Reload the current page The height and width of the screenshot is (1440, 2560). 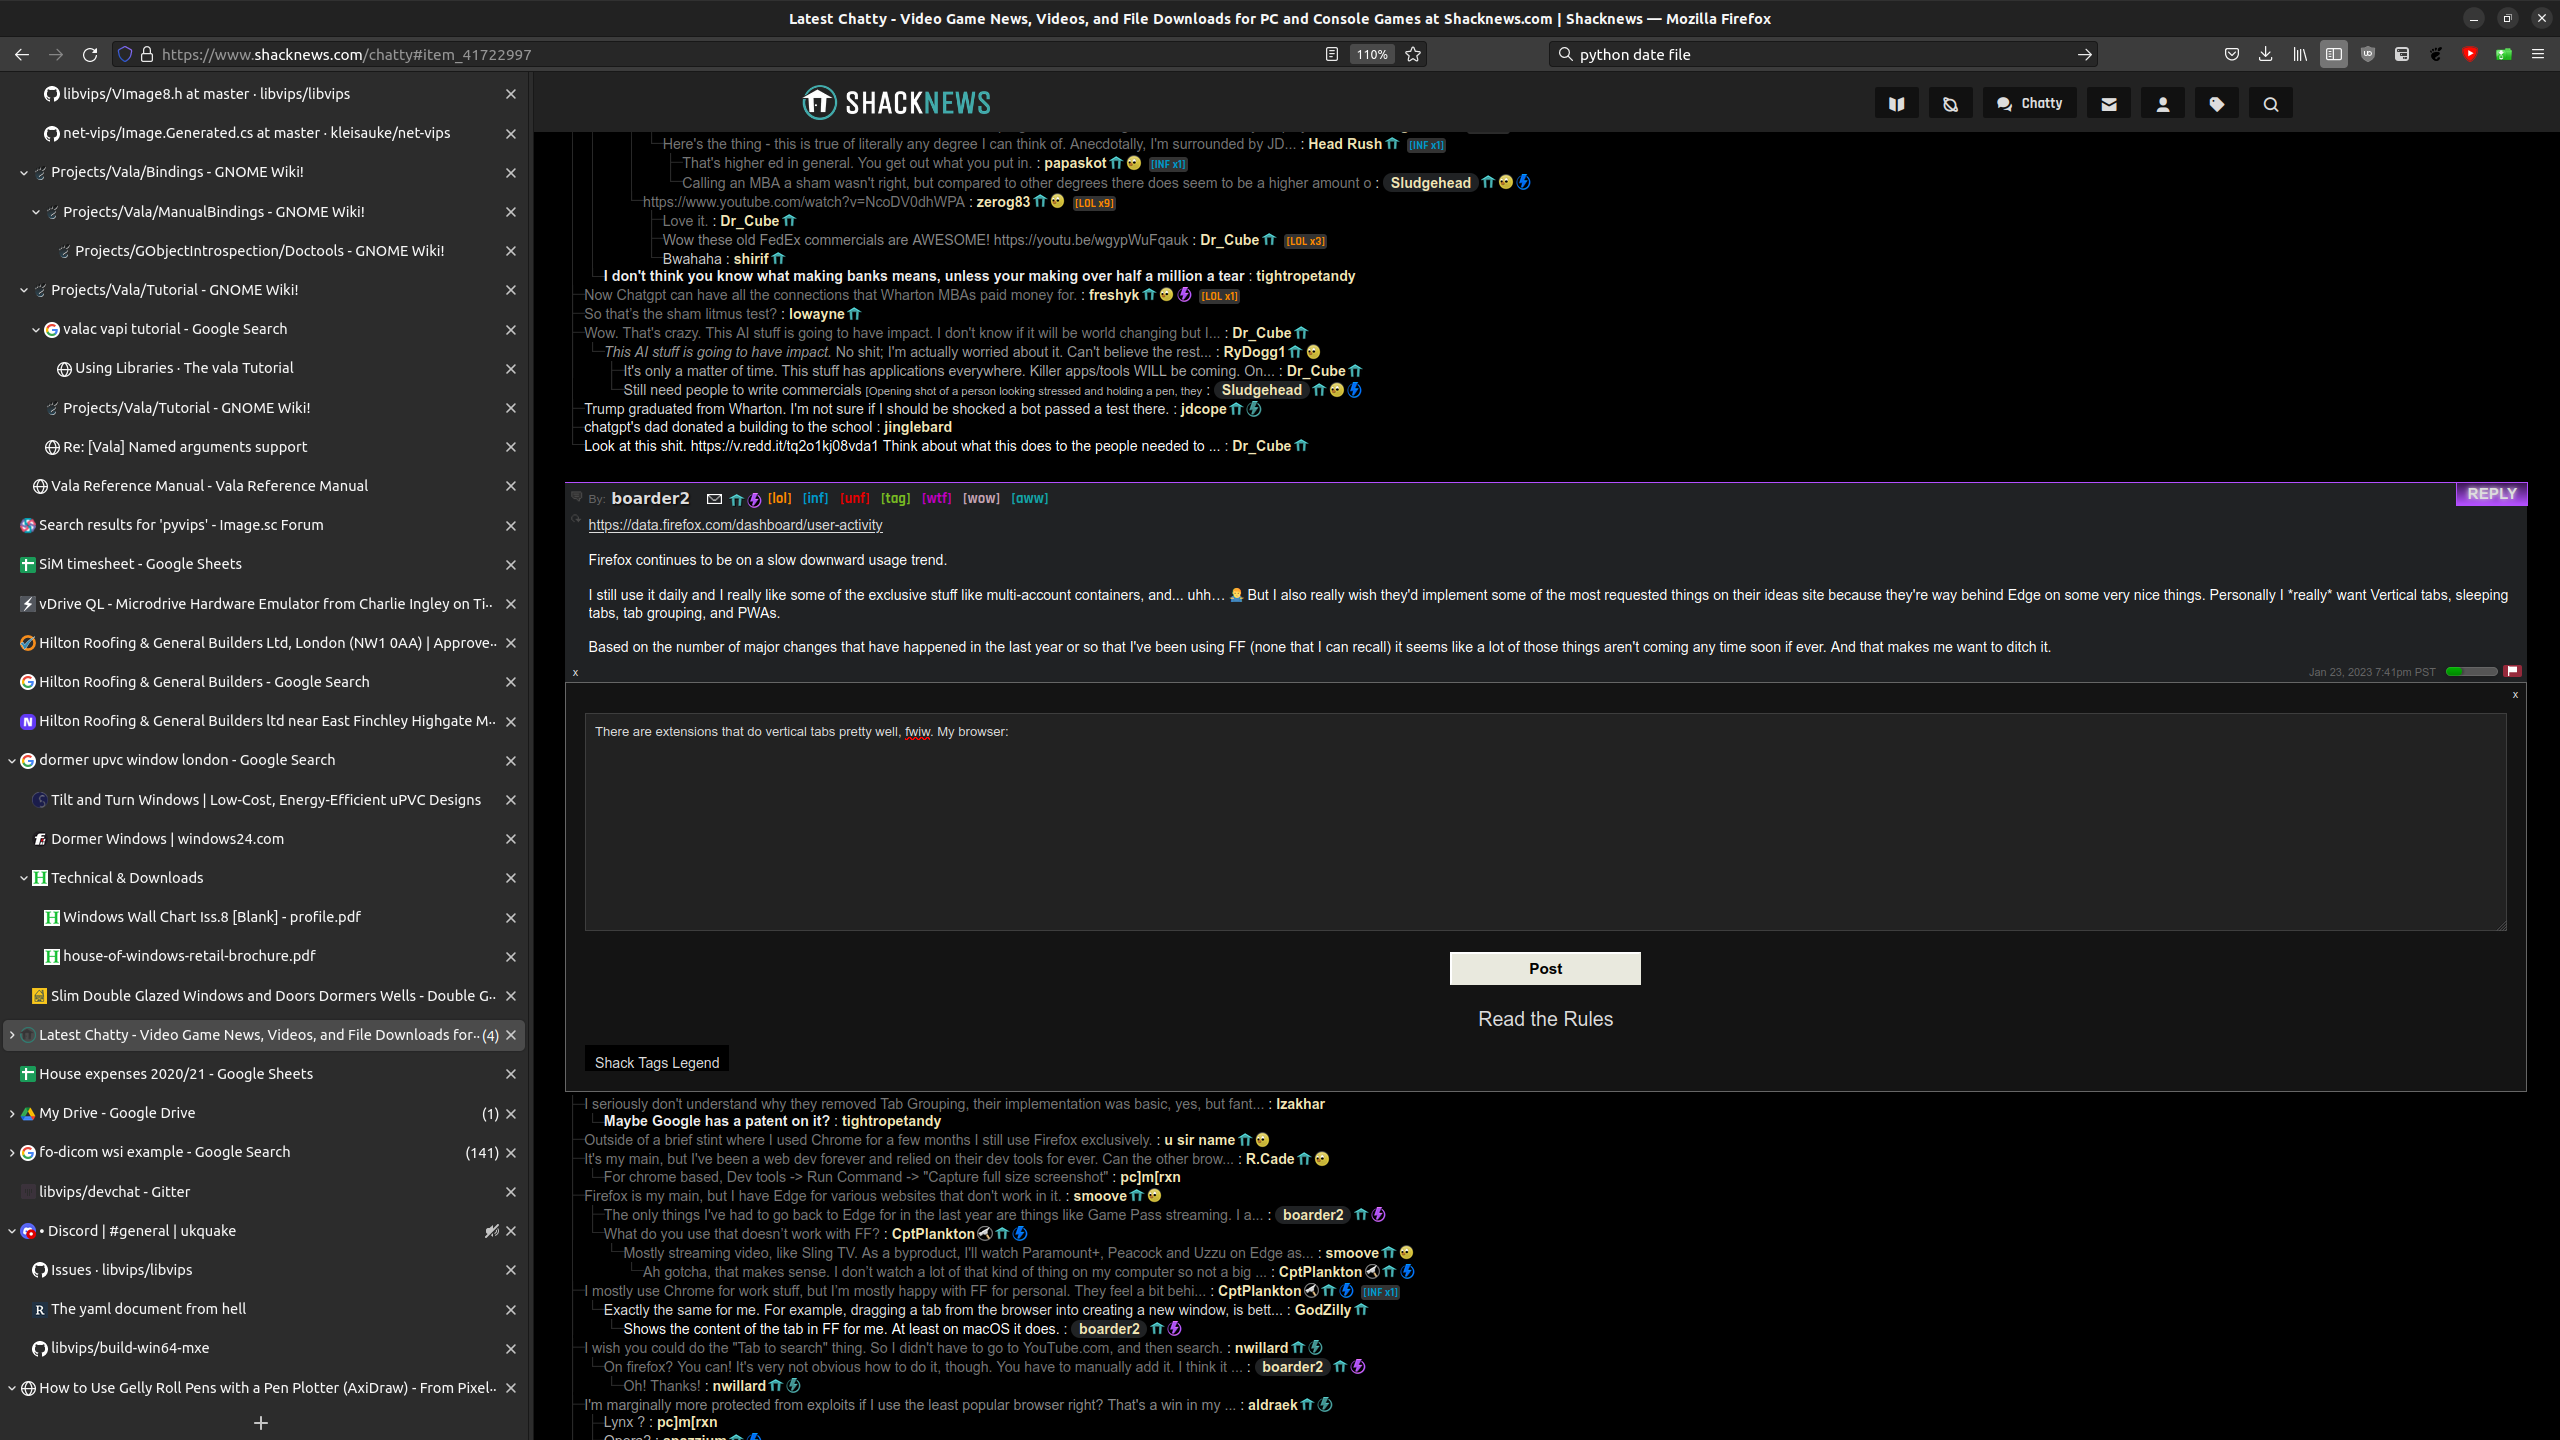[90, 54]
